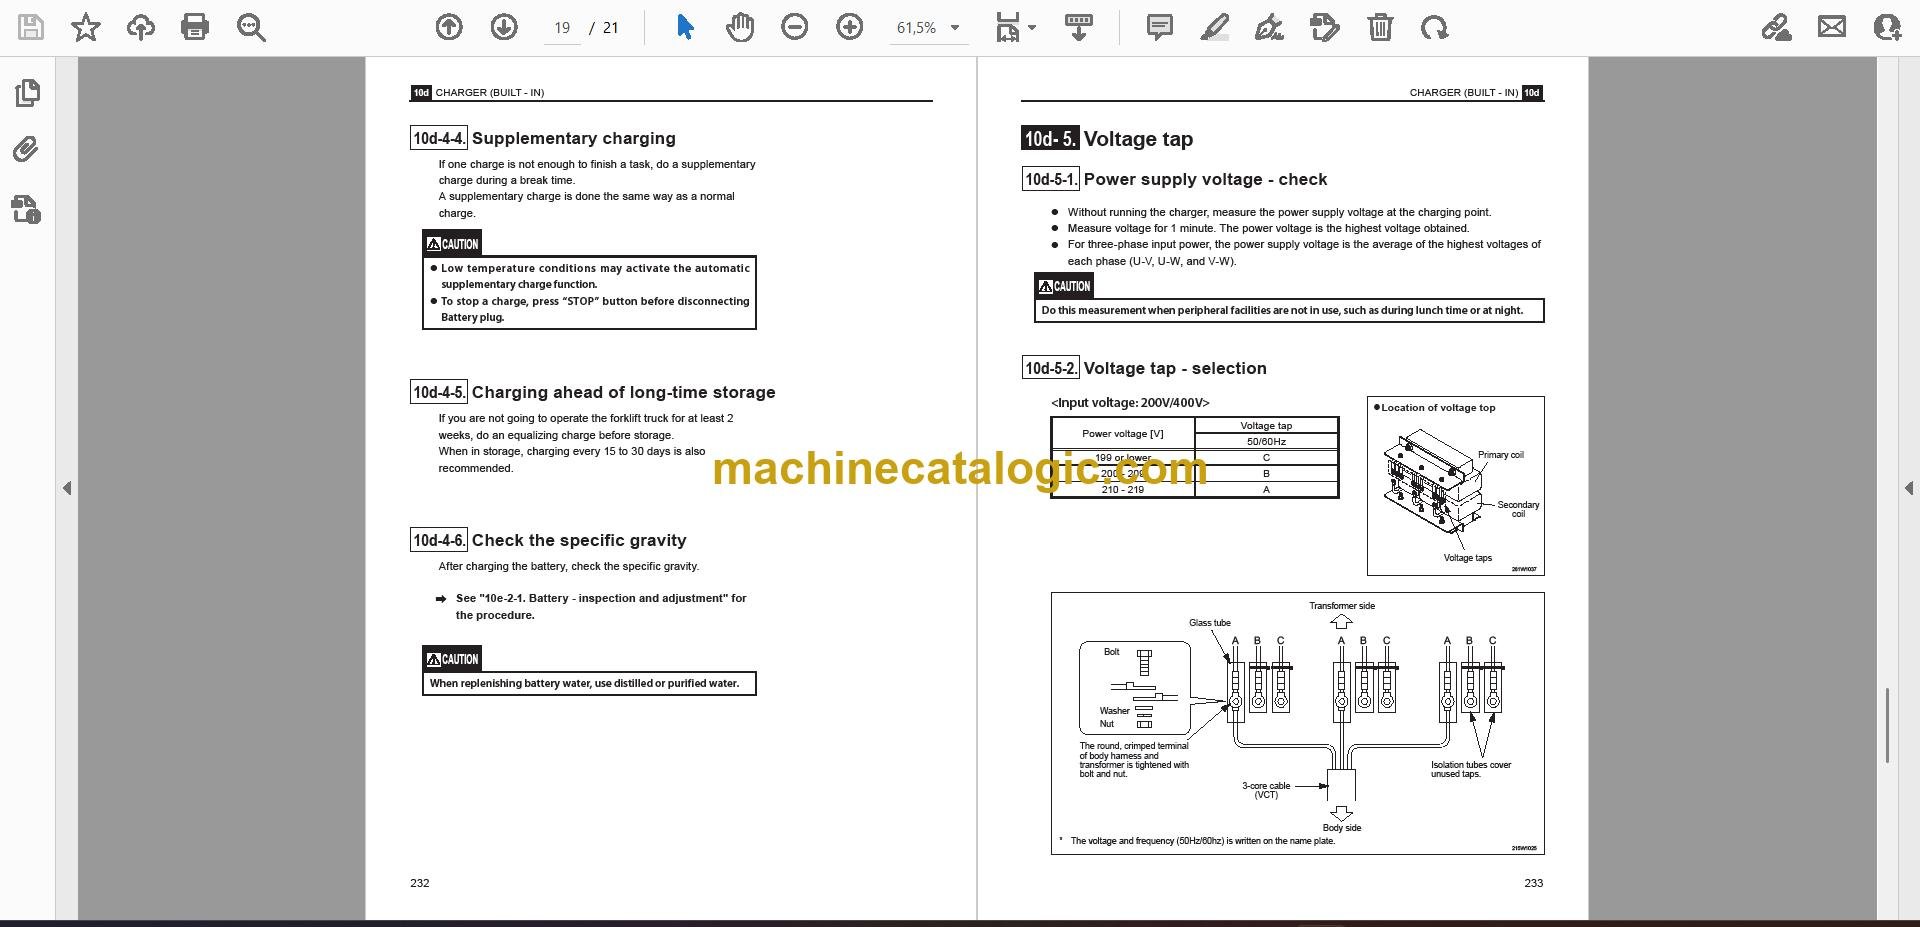Click heading 'Supplementary charging'
This screenshot has height=927, width=1920.
tap(573, 138)
